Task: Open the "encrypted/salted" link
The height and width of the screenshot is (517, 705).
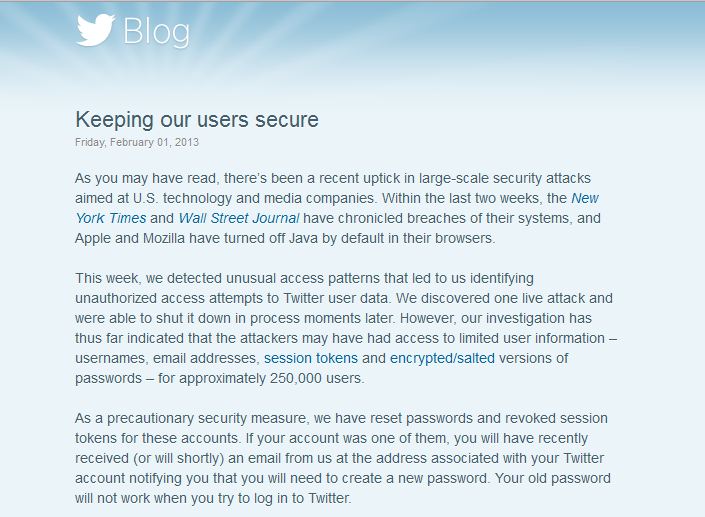Action: pos(442,358)
